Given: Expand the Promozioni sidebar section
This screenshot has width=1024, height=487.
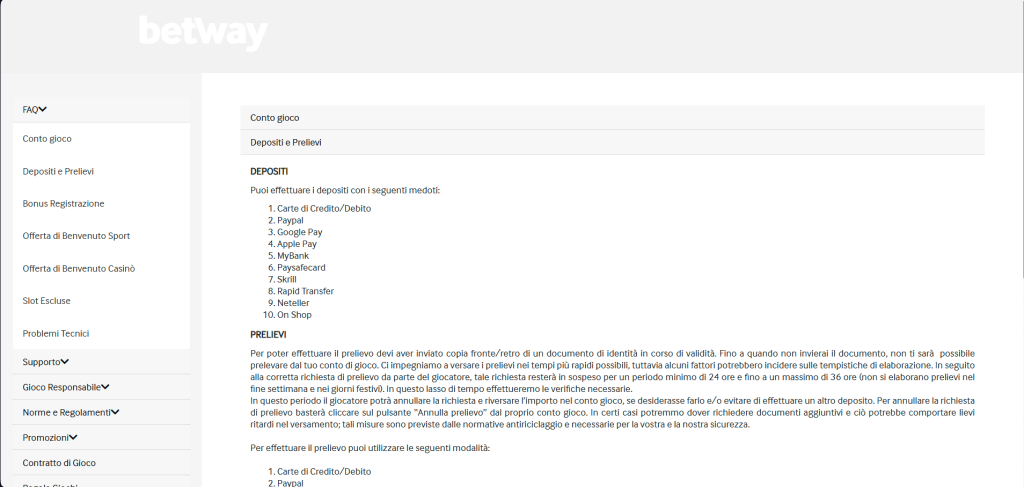Looking at the screenshot, I should click(50, 437).
